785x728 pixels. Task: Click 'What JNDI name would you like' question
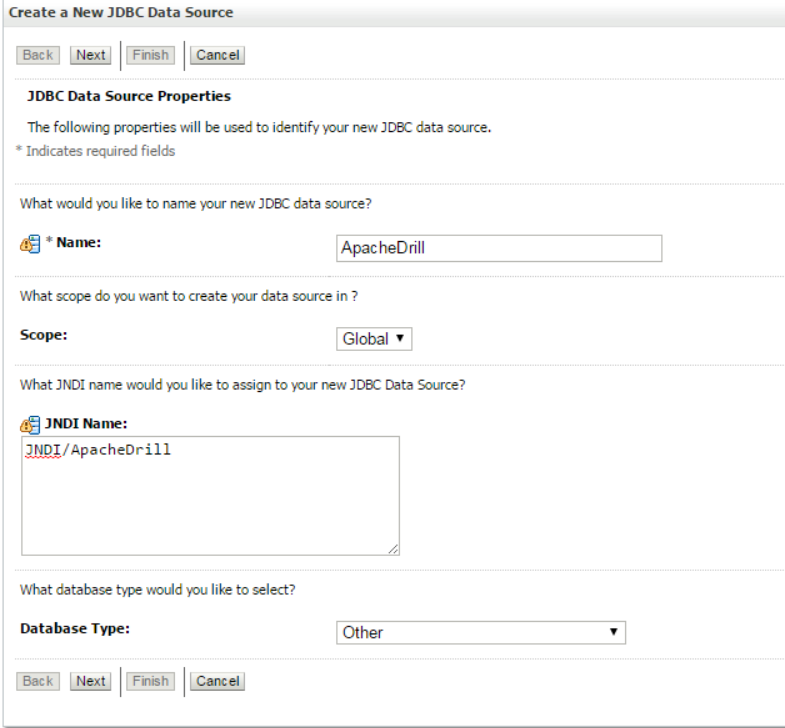(x=243, y=385)
